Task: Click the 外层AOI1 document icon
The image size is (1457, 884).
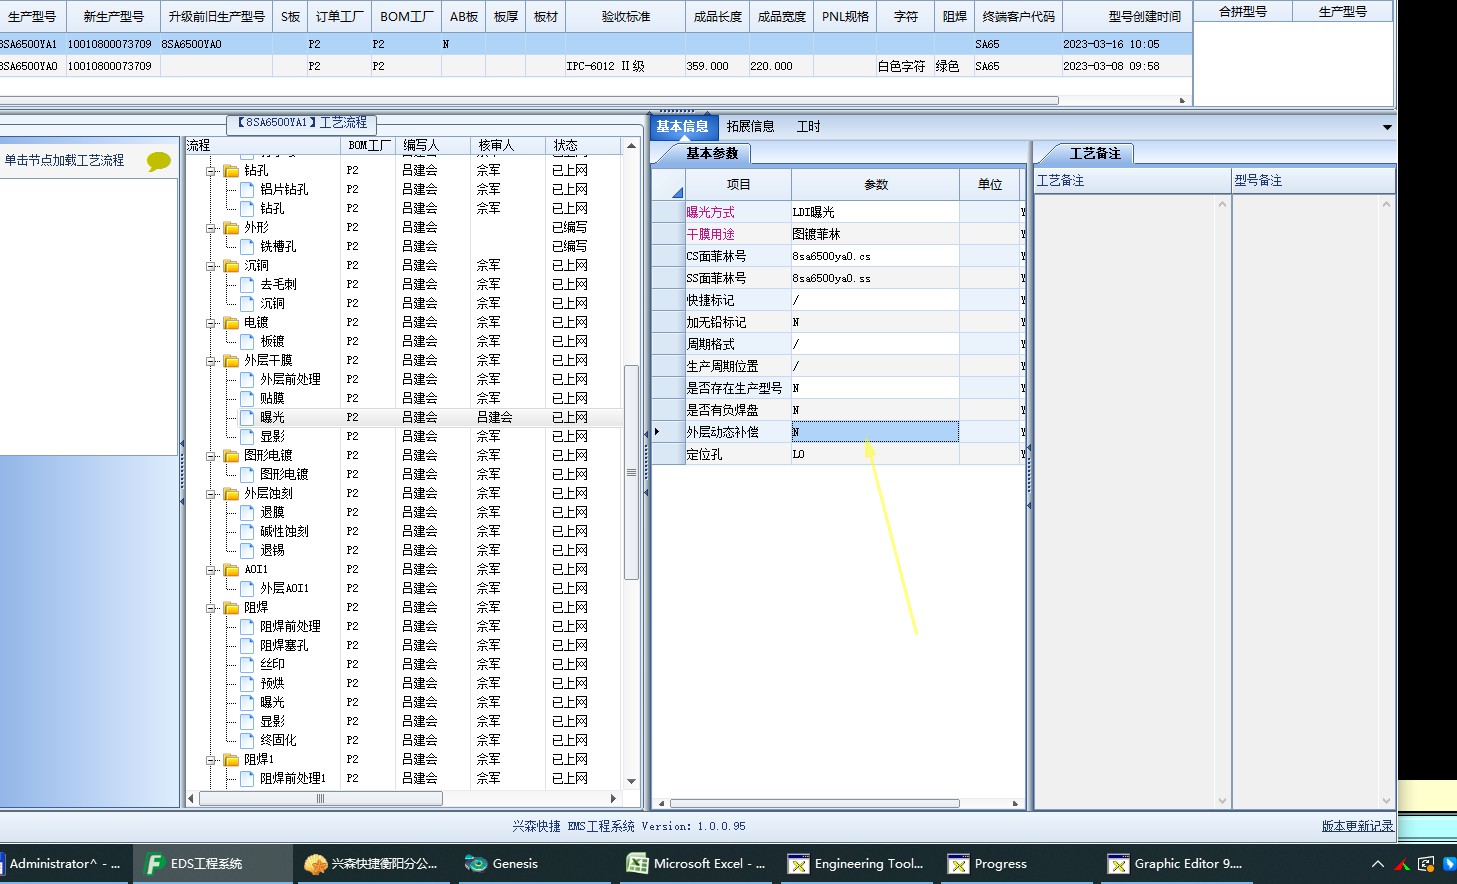Action: tap(247, 588)
